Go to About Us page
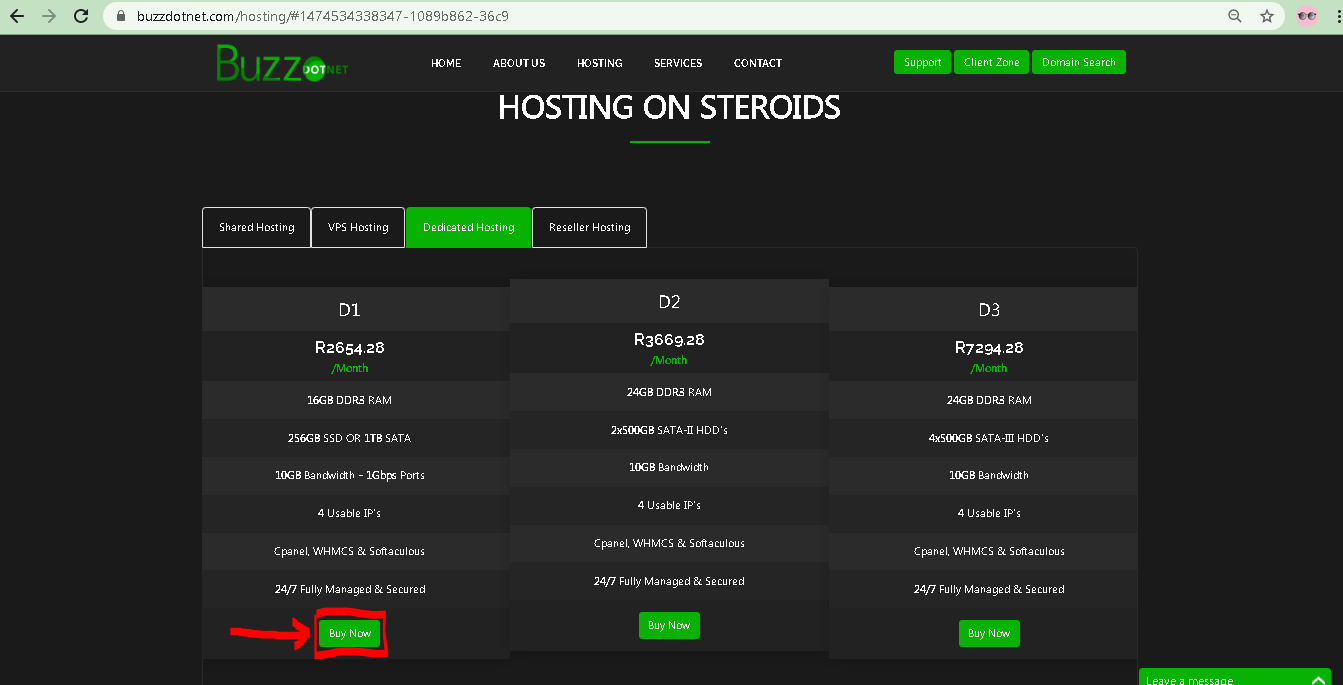Image resolution: width=1343 pixels, height=685 pixels. click(519, 63)
